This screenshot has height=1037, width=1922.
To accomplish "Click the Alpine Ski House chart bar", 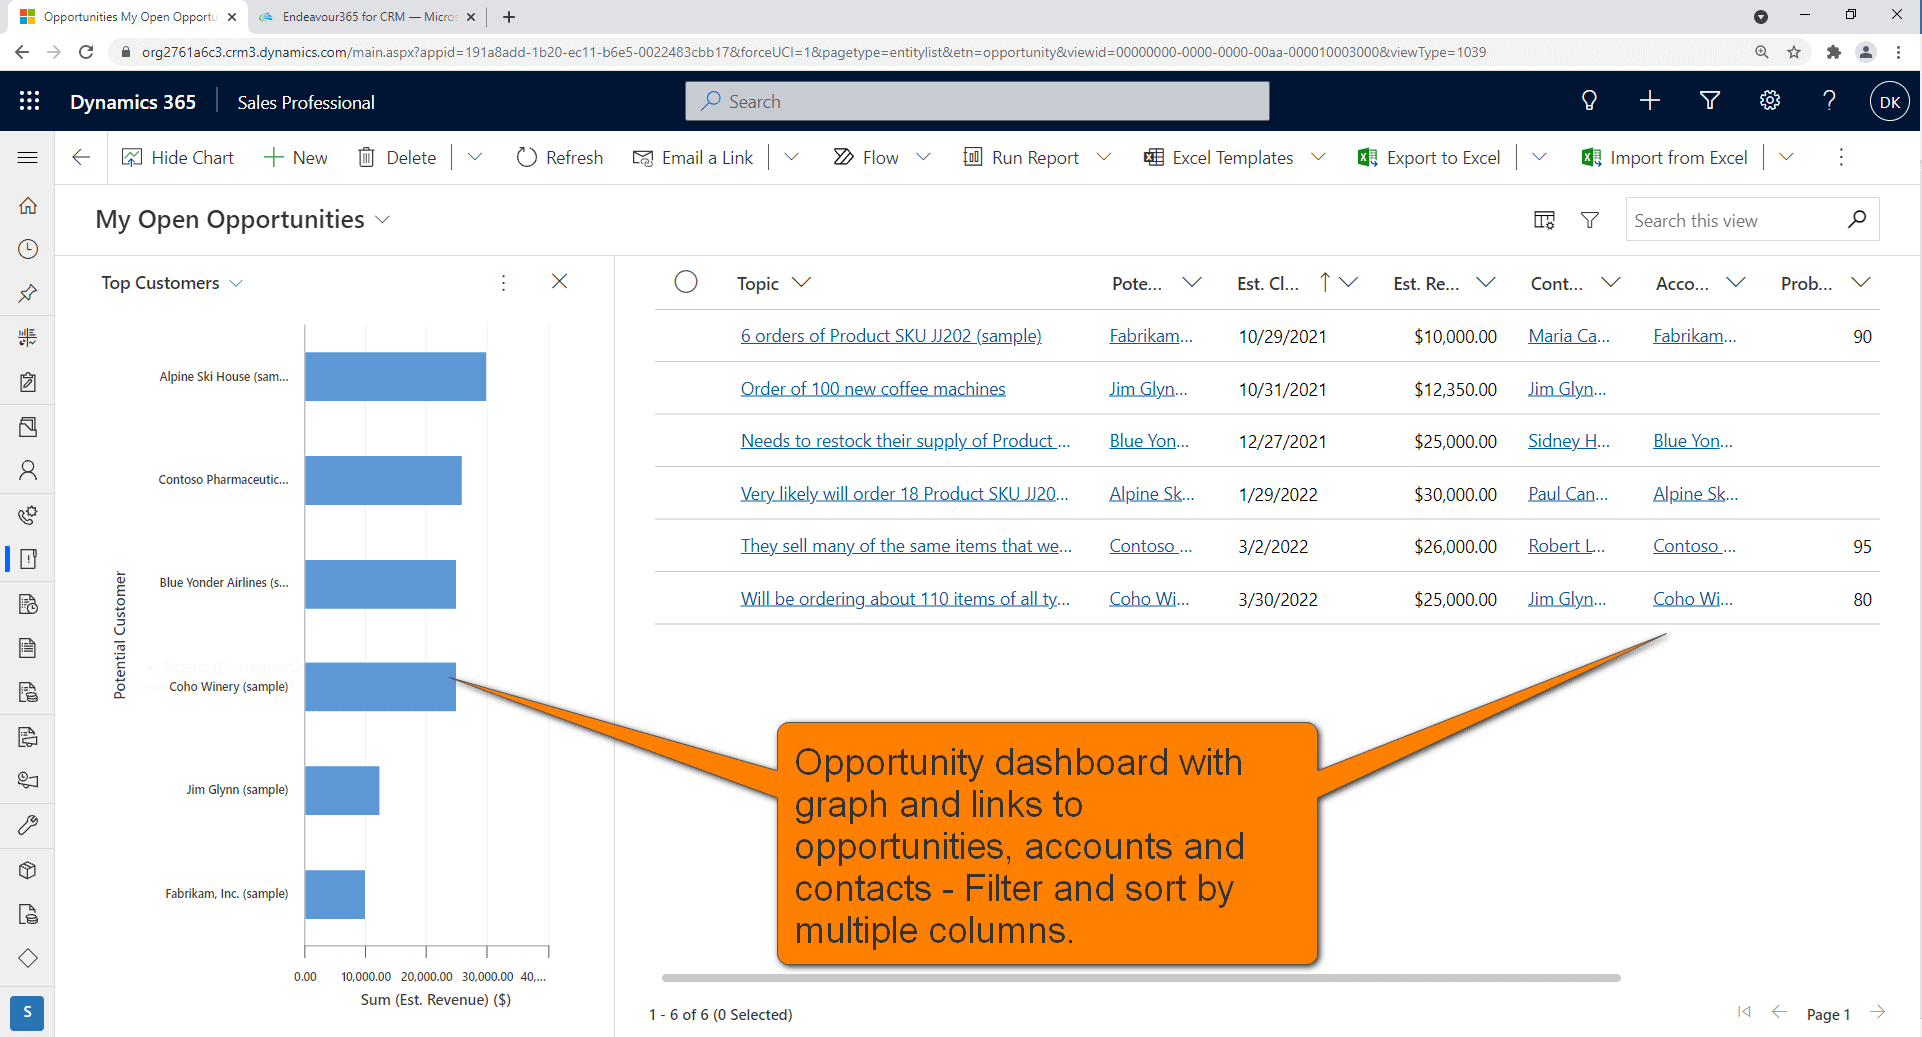I will pyautogui.click(x=395, y=377).
